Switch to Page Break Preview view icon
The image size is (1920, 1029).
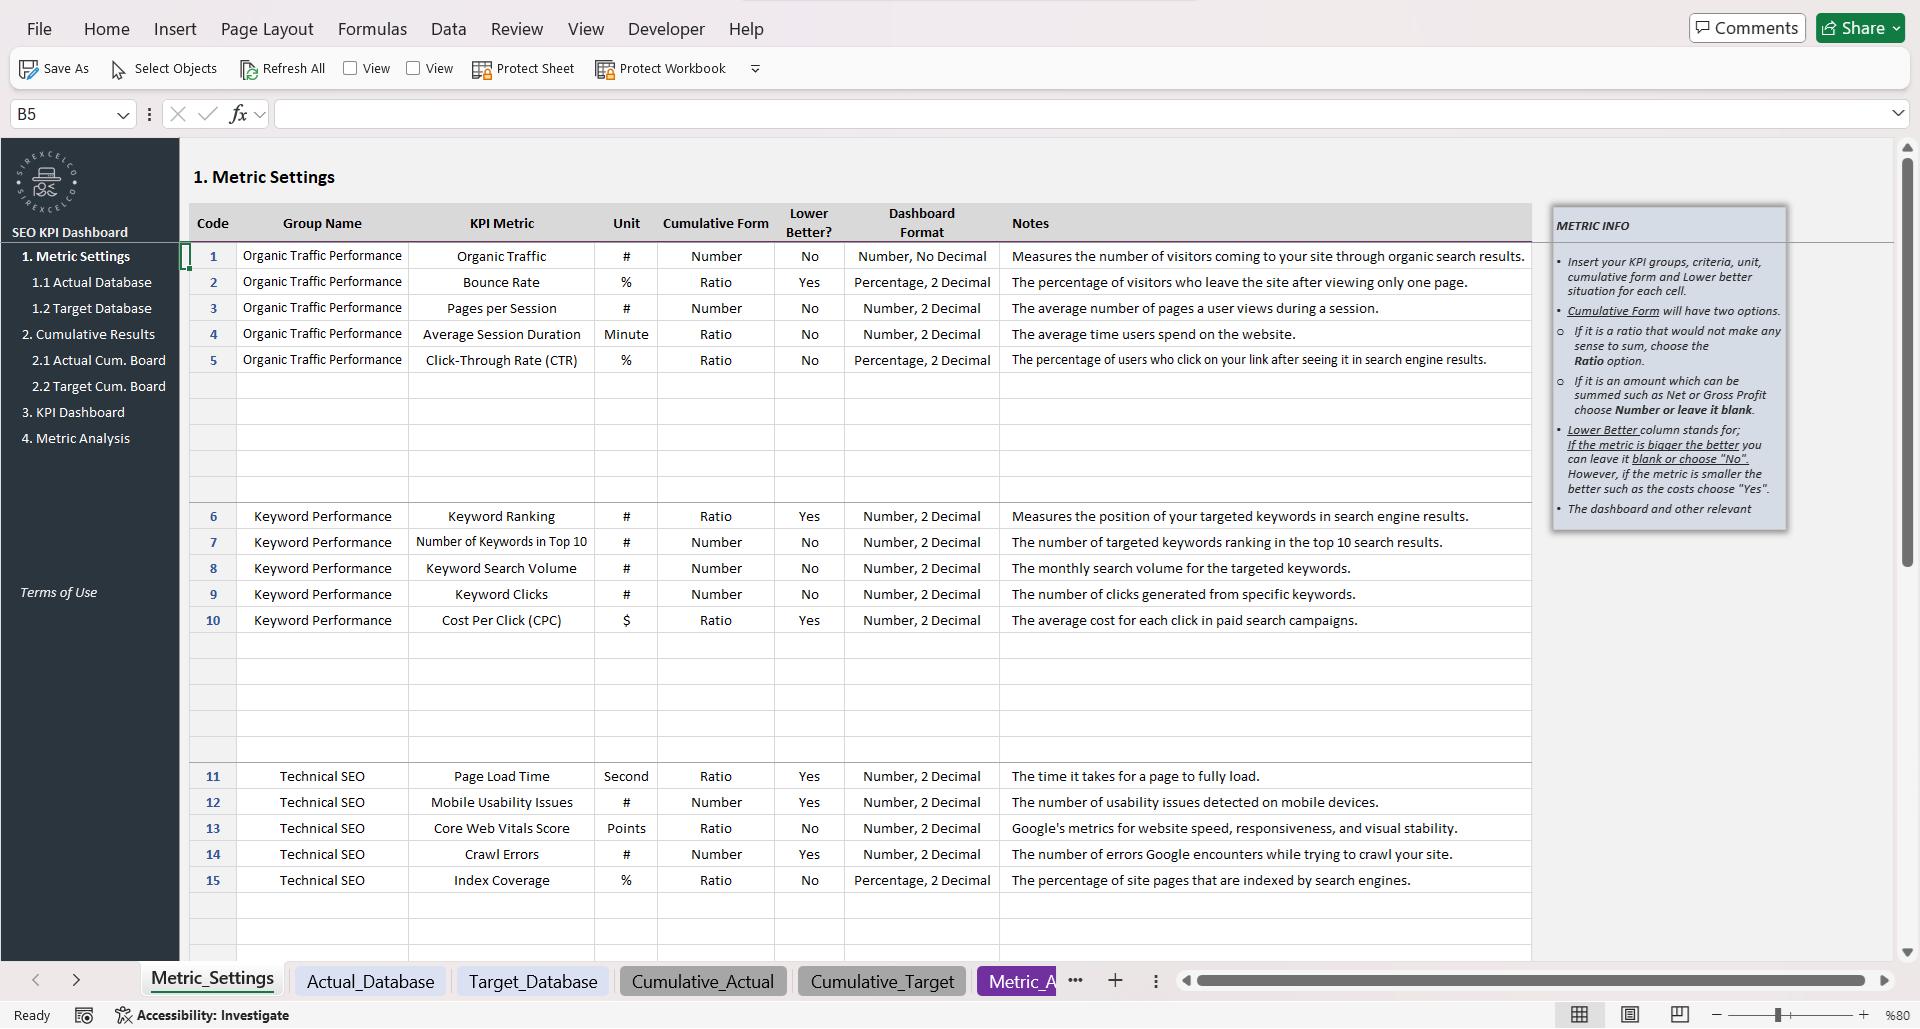point(1678,1014)
